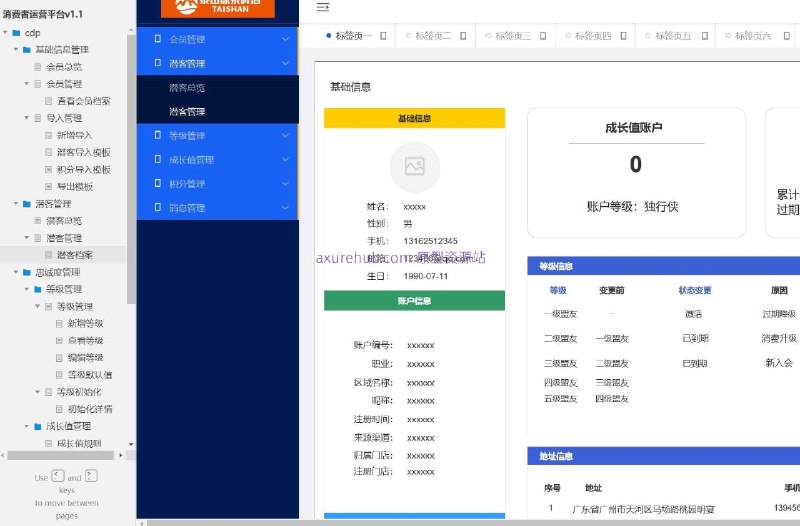
Task: Collapse the 忠诚度管理 tree node
Action: coord(16,272)
